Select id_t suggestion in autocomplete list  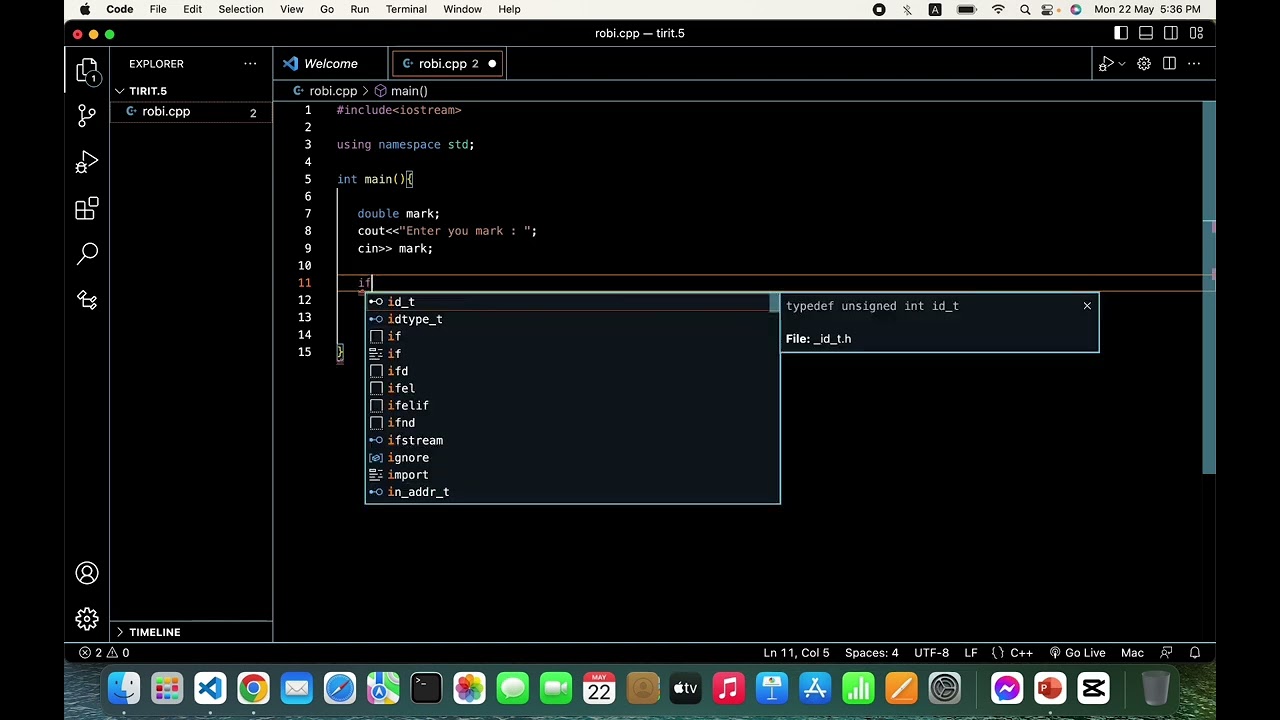pyautogui.click(x=570, y=302)
